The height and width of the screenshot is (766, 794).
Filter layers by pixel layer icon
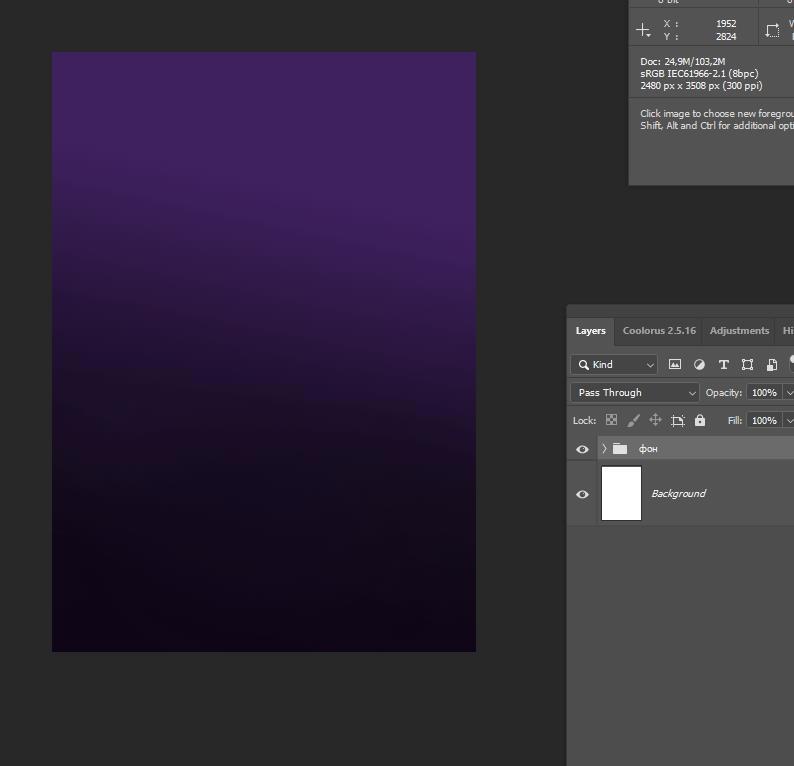675,365
